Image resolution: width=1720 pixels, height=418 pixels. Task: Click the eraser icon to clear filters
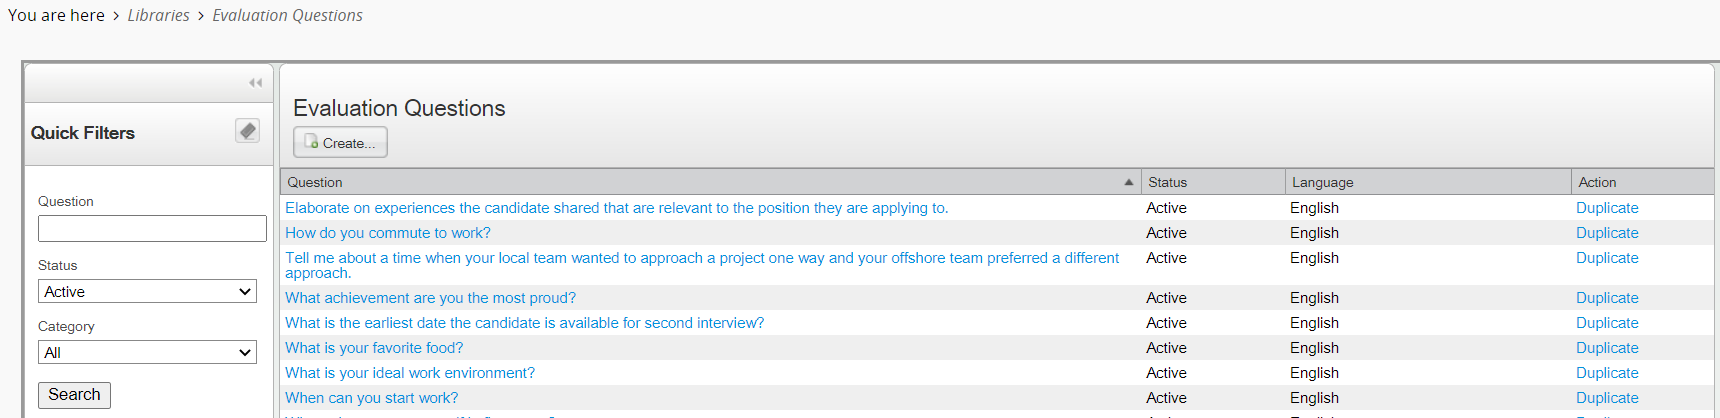(247, 131)
